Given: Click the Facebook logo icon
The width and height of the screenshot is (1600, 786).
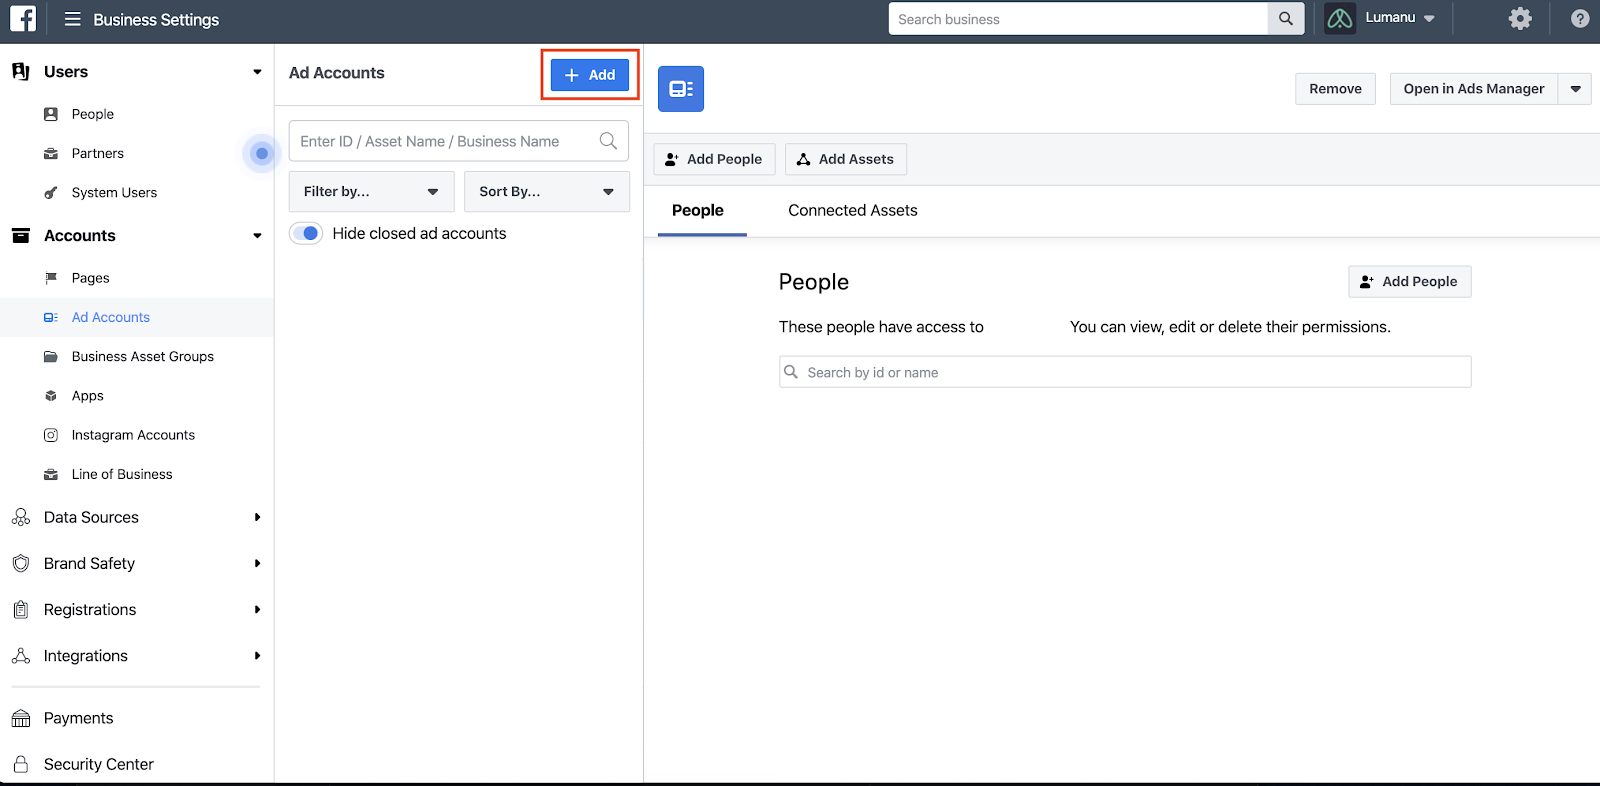Looking at the screenshot, I should tap(23, 19).
